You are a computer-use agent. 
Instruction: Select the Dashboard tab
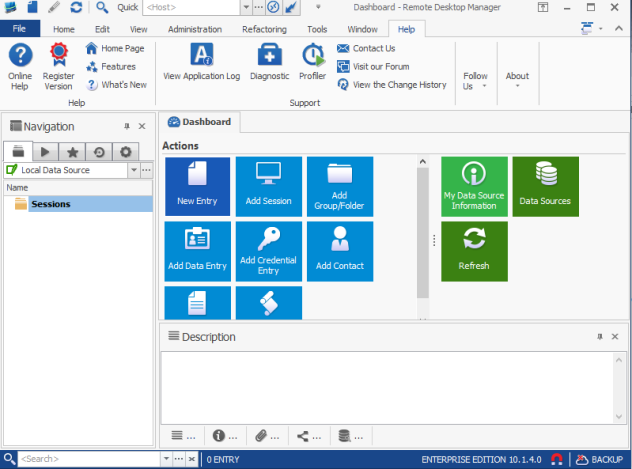pos(200,122)
